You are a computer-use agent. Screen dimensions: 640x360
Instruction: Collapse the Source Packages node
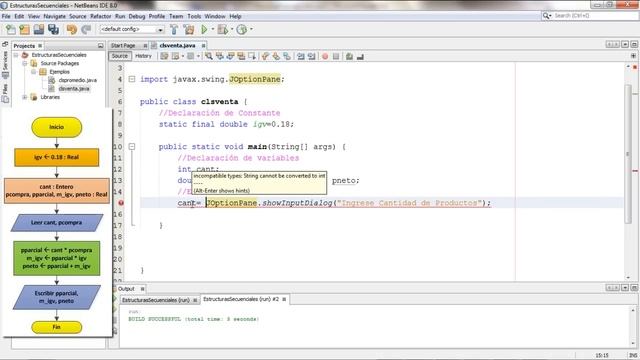click(x=24, y=63)
